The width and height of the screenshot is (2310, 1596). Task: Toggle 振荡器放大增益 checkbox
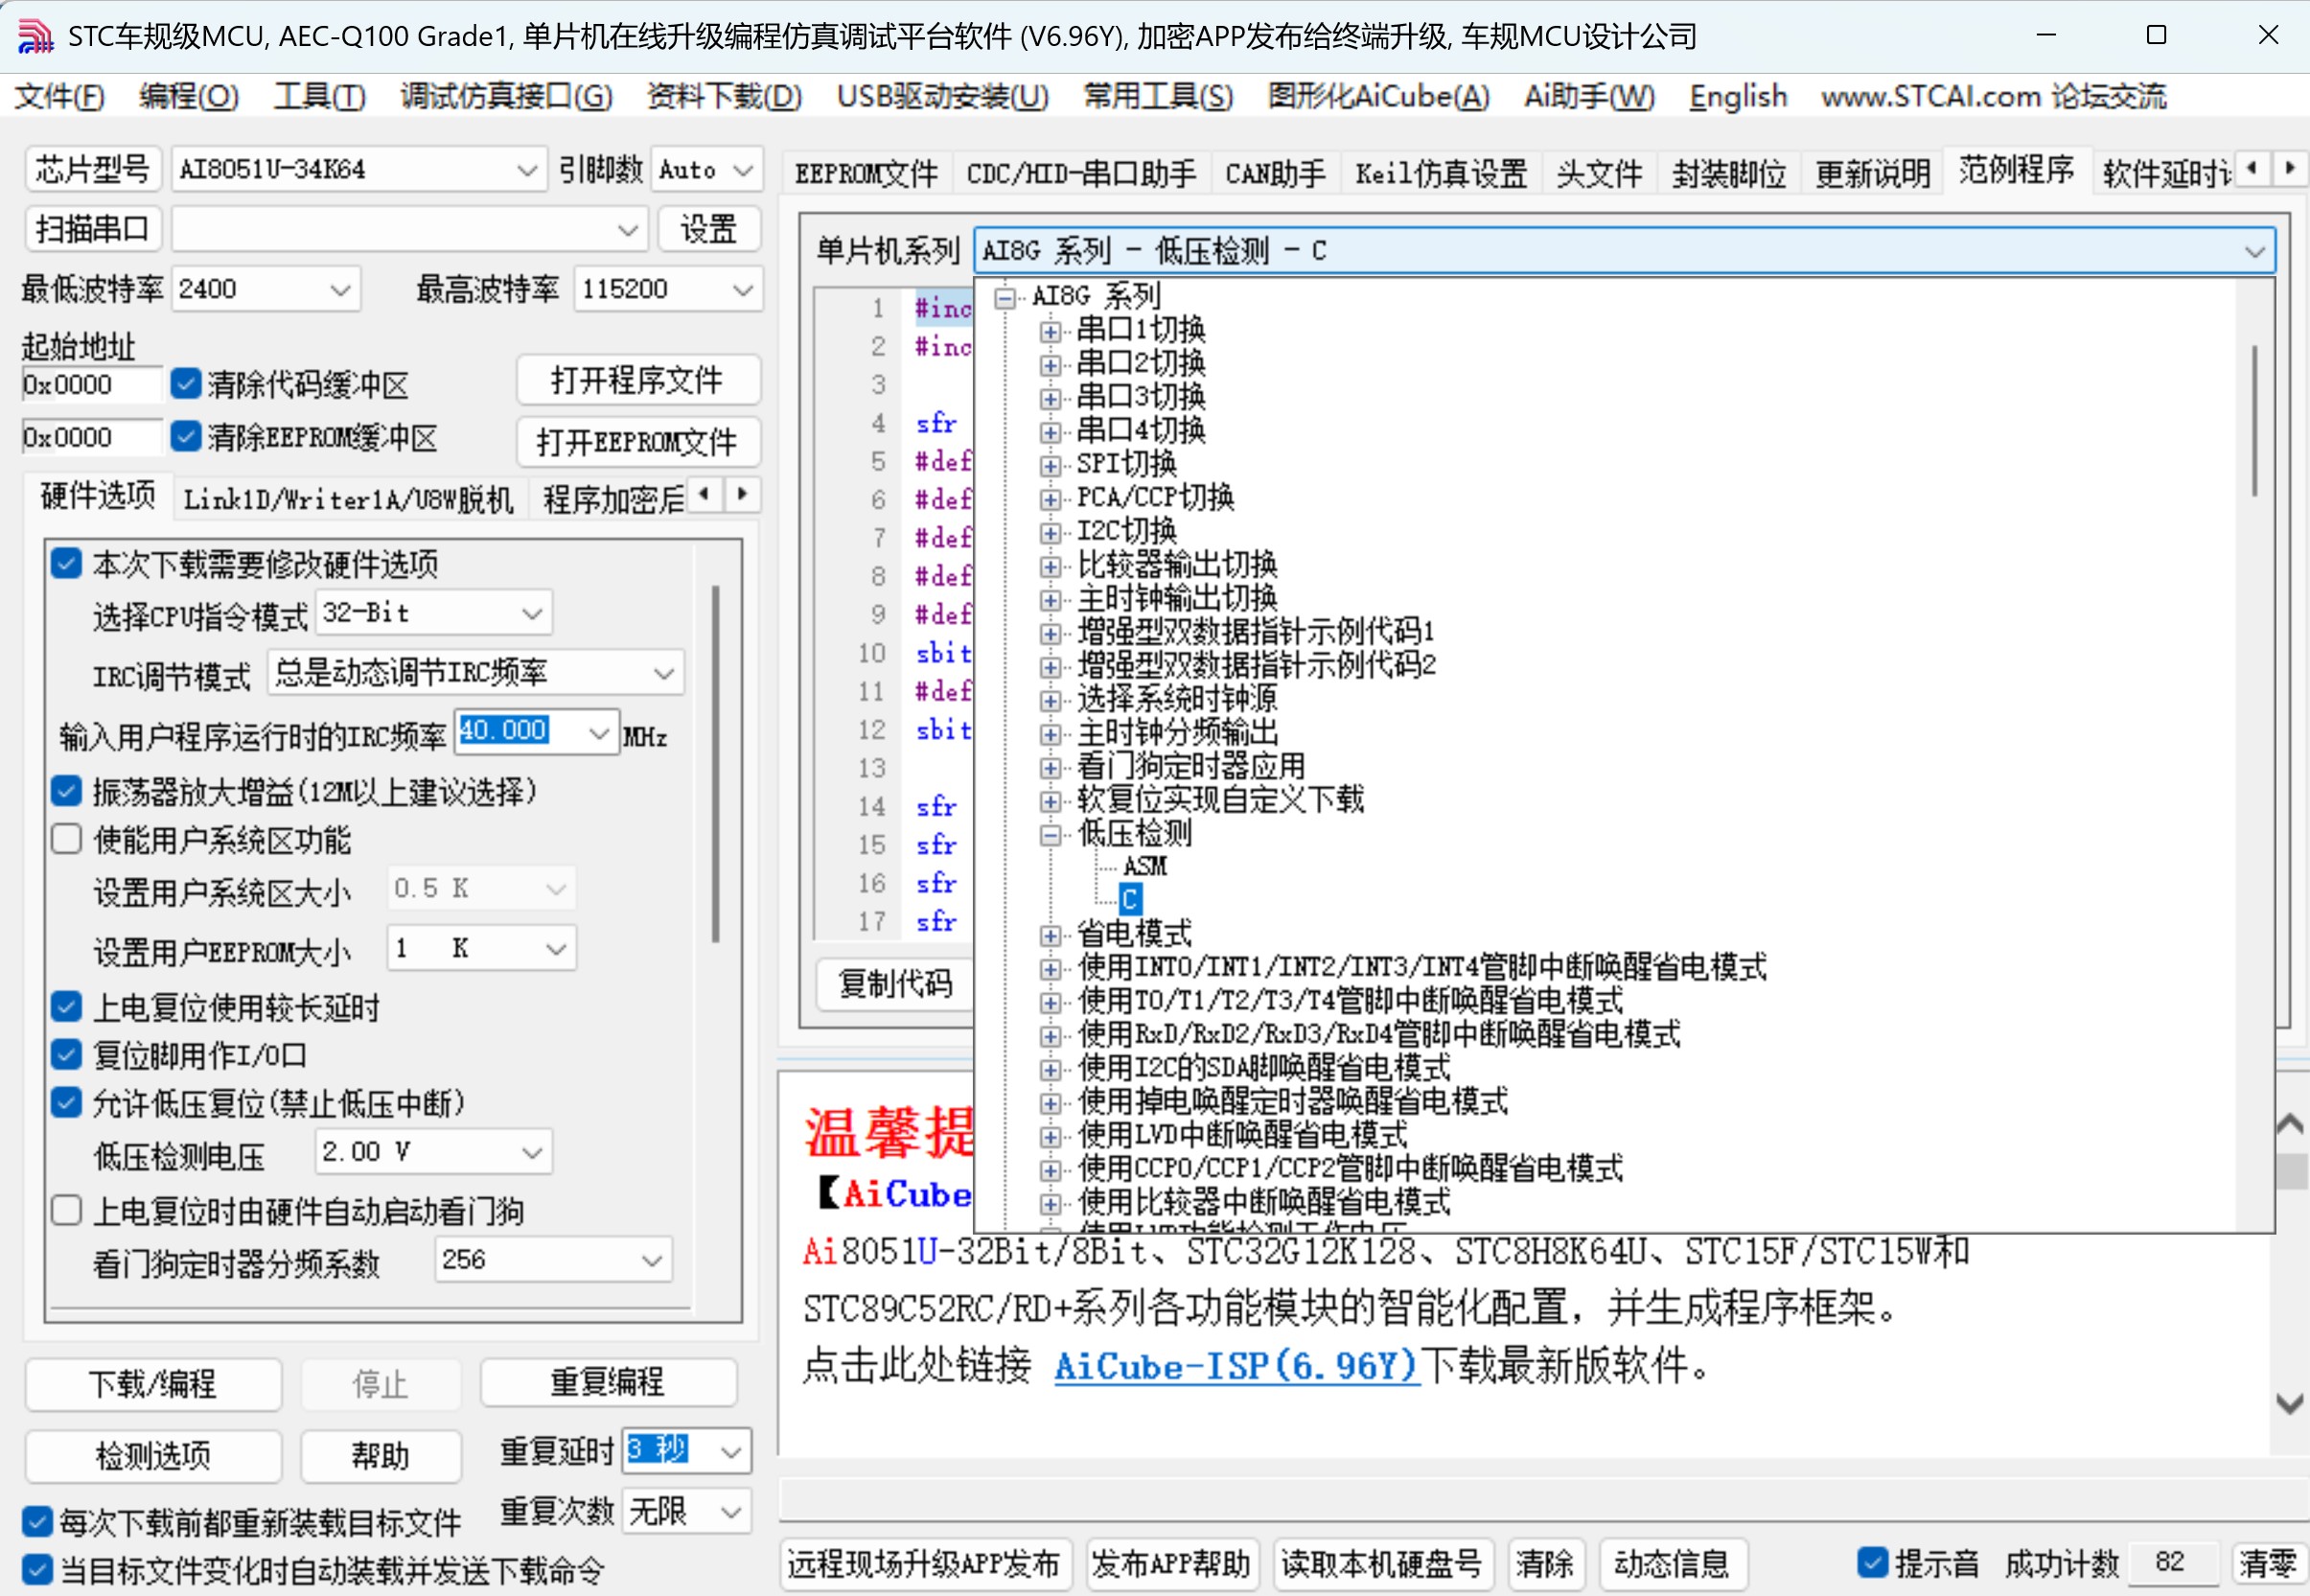(x=66, y=791)
